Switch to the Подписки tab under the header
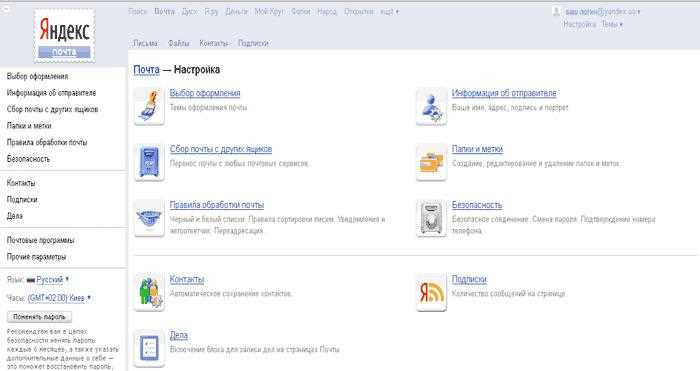 point(253,43)
